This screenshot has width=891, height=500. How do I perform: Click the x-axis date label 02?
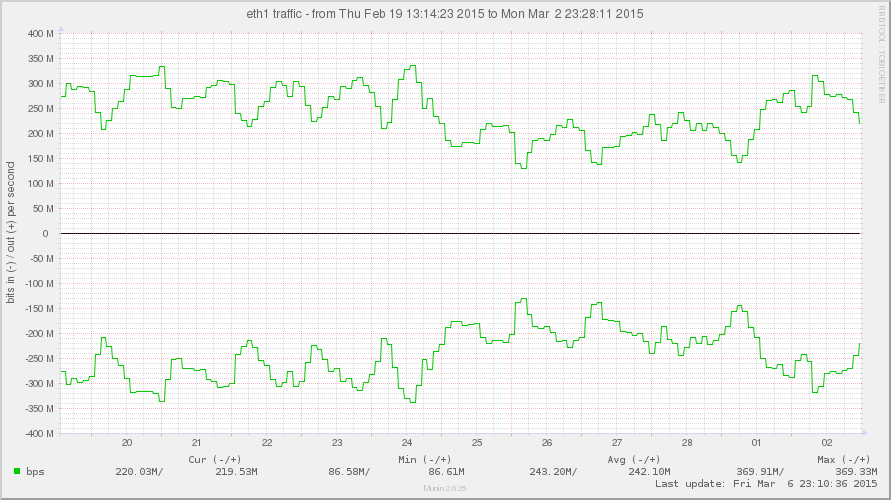tap(827, 443)
